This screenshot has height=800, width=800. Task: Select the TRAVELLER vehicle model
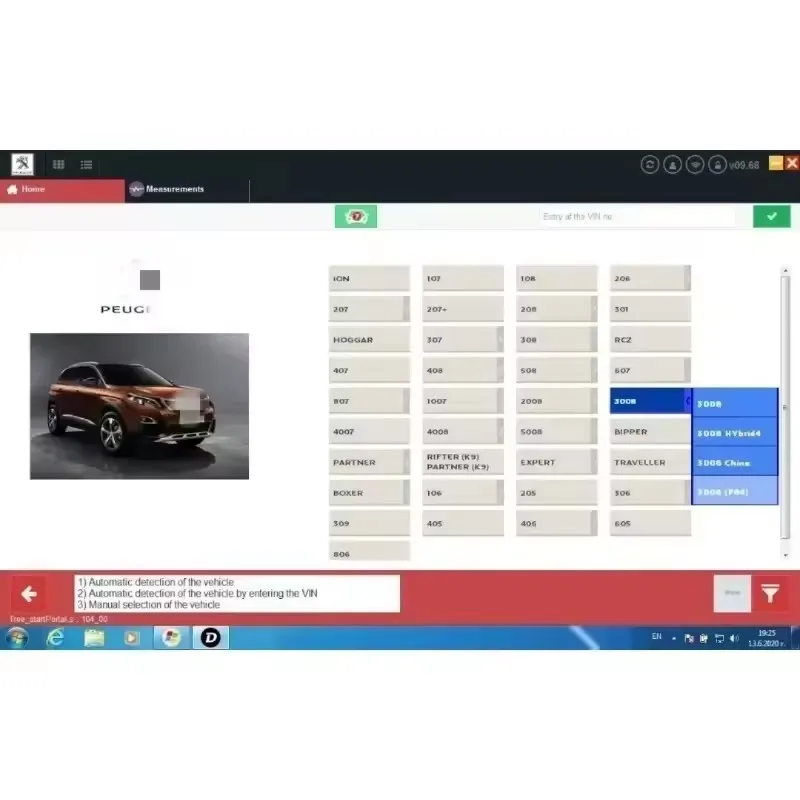648,461
